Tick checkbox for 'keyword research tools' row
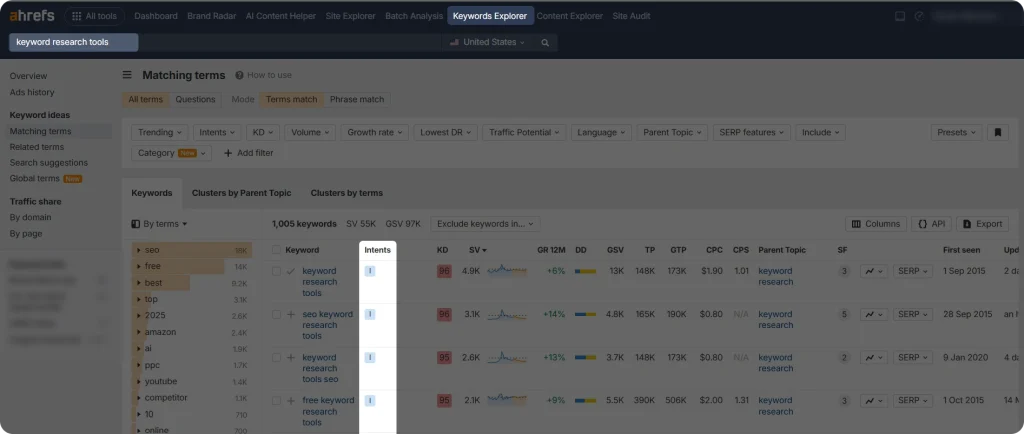Image resolution: width=1024 pixels, height=434 pixels. [x=276, y=271]
